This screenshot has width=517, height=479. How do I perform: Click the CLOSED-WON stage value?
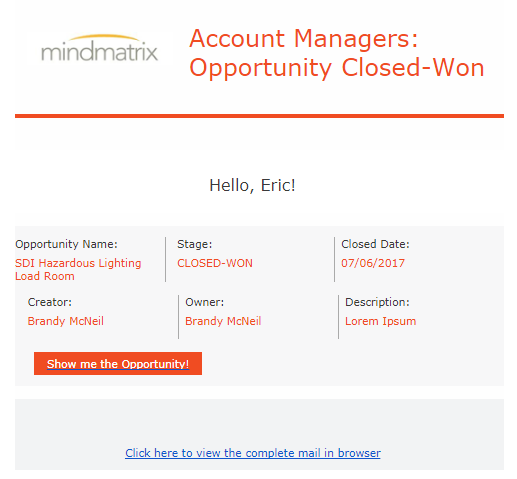(x=215, y=263)
